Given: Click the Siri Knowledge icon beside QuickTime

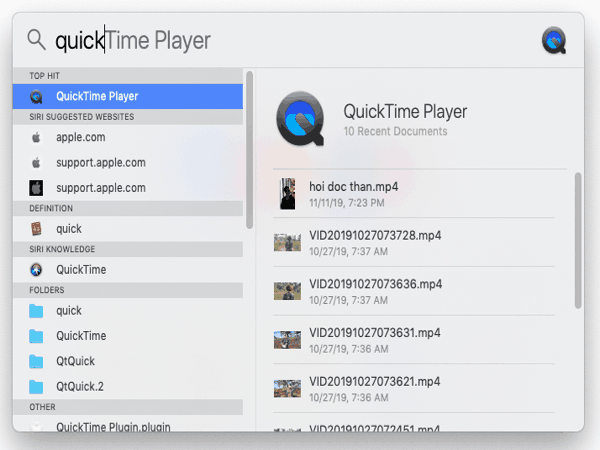Looking at the screenshot, I should [36, 270].
